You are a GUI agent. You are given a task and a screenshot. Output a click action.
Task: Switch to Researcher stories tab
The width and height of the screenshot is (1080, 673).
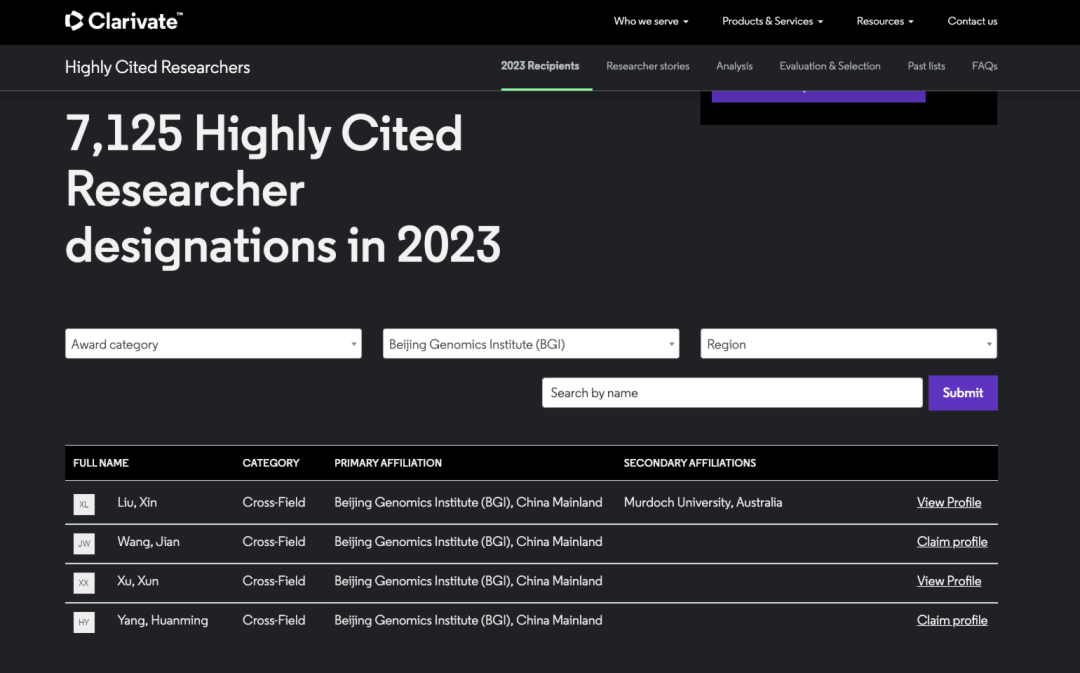[x=647, y=66]
